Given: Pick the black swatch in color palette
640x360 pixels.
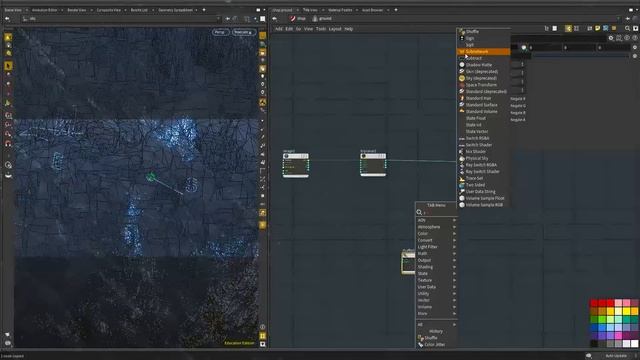Looking at the screenshot, I should 594,344.
